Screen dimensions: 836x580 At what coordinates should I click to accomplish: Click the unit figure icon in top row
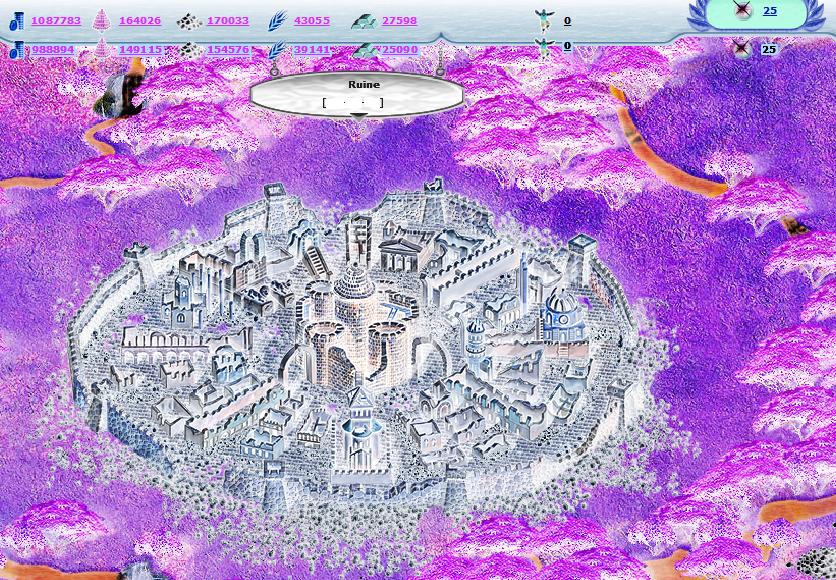[x=543, y=20]
